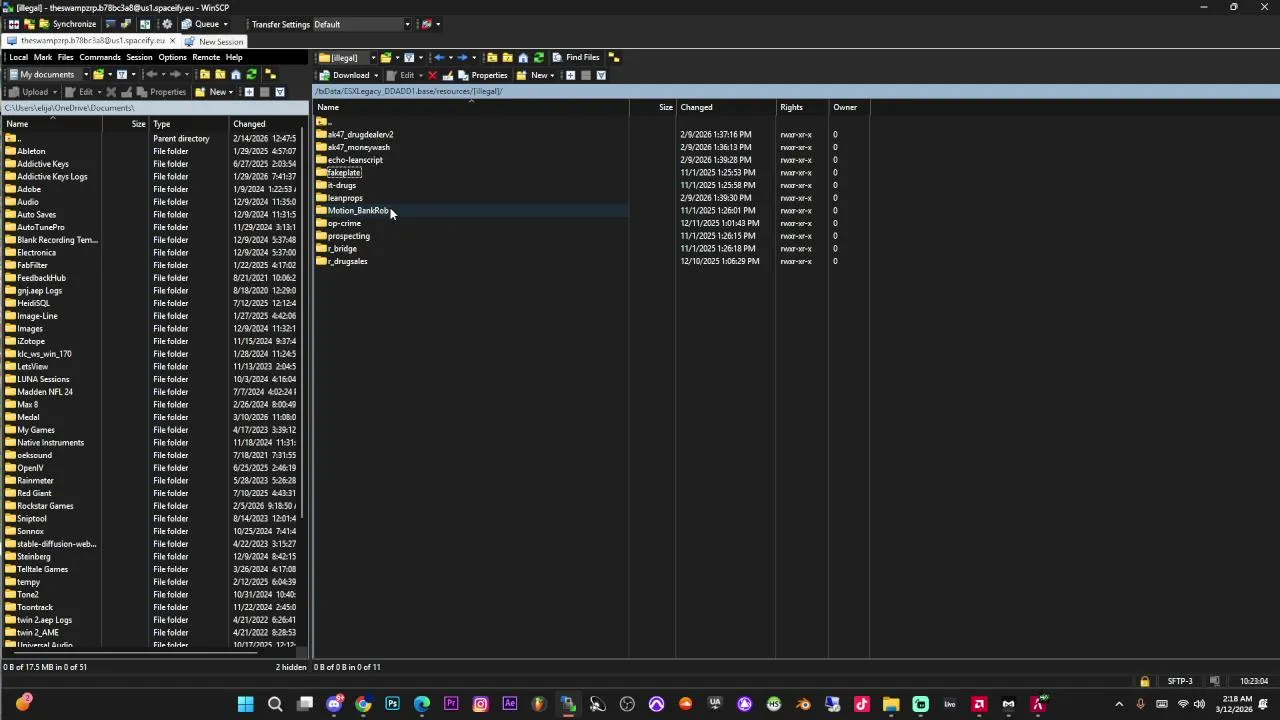Click the remote Unselect Files minus icon
This screenshot has width=1280, height=720.
[586, 75]
